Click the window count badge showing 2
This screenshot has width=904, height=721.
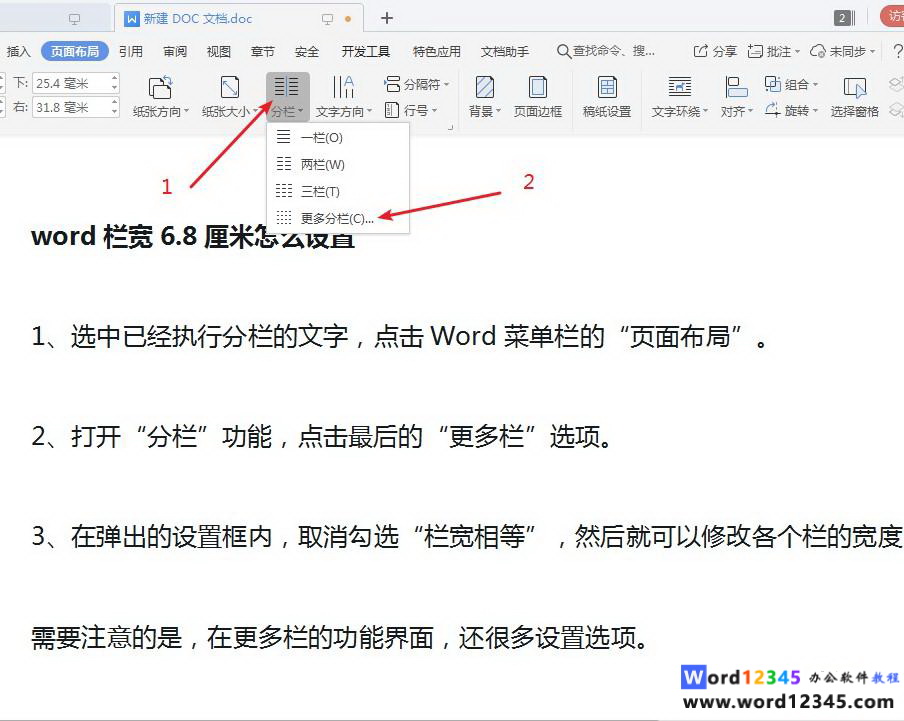click(x=843, y=18)
